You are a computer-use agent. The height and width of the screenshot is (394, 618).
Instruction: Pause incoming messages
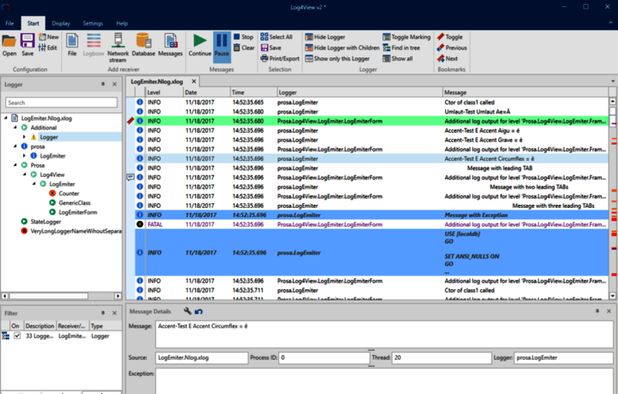(222, 47)
